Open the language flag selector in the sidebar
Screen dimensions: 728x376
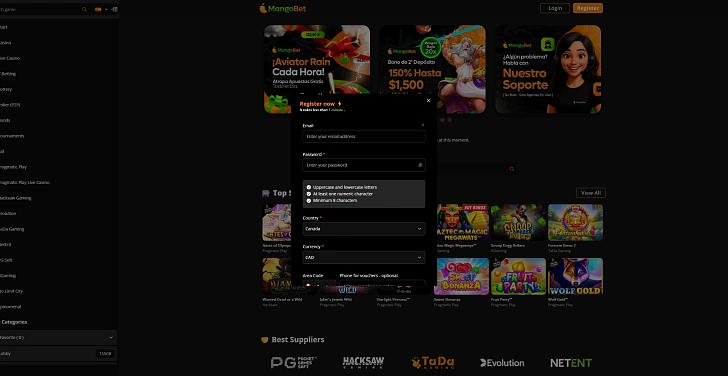click(101, 9)
